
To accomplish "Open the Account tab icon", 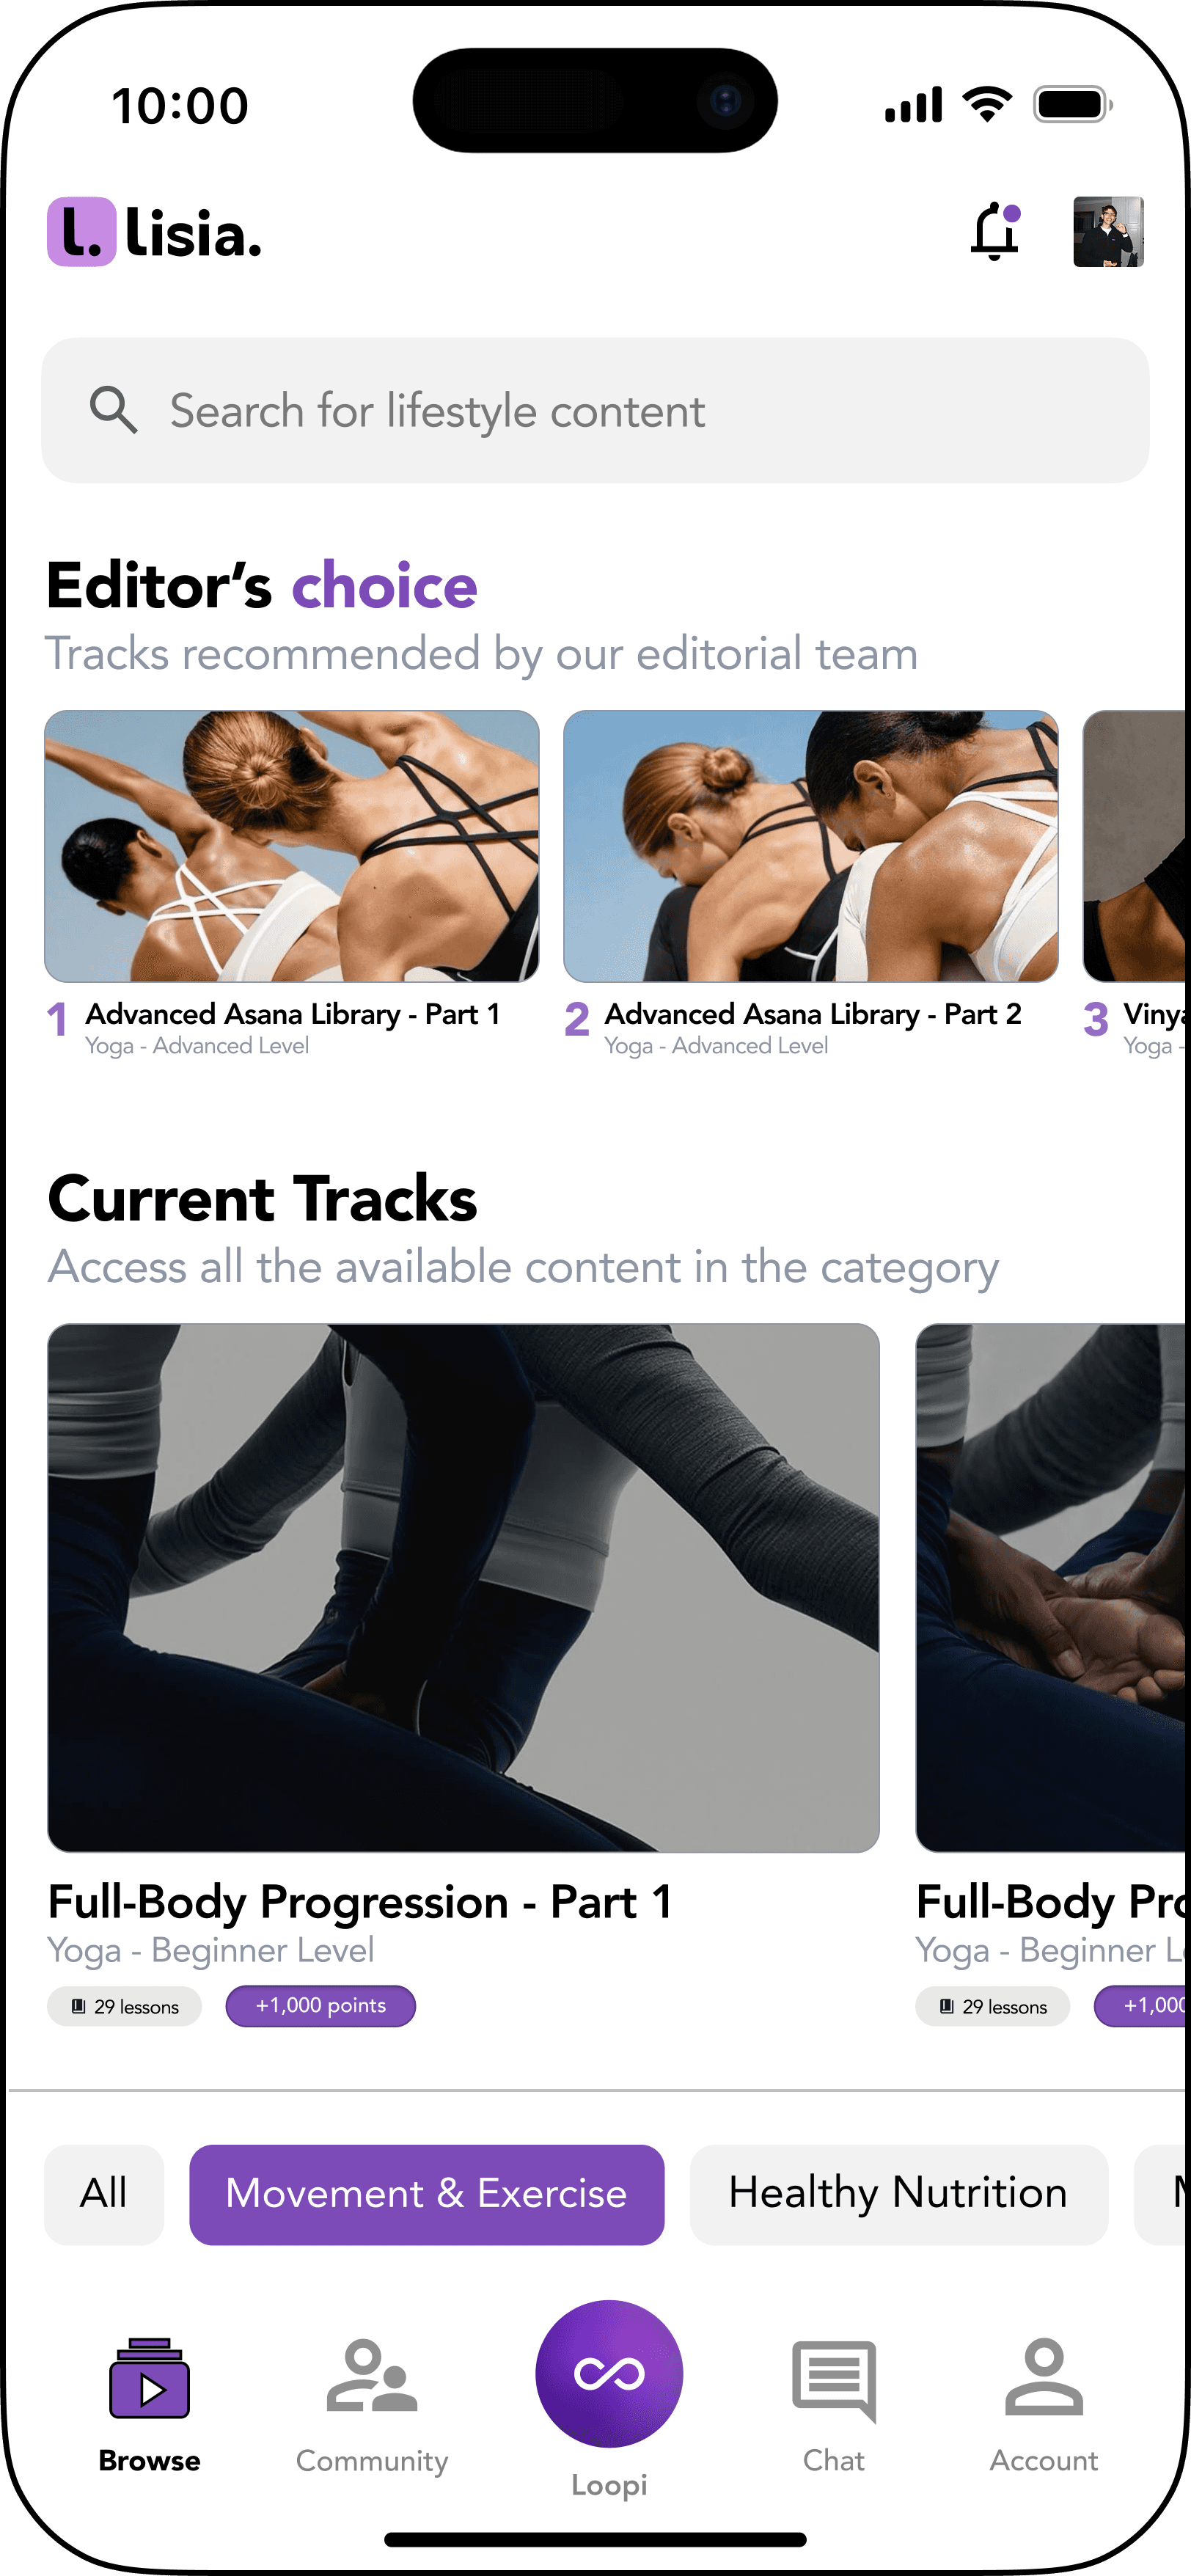I will click(x=1044, y=2377).
